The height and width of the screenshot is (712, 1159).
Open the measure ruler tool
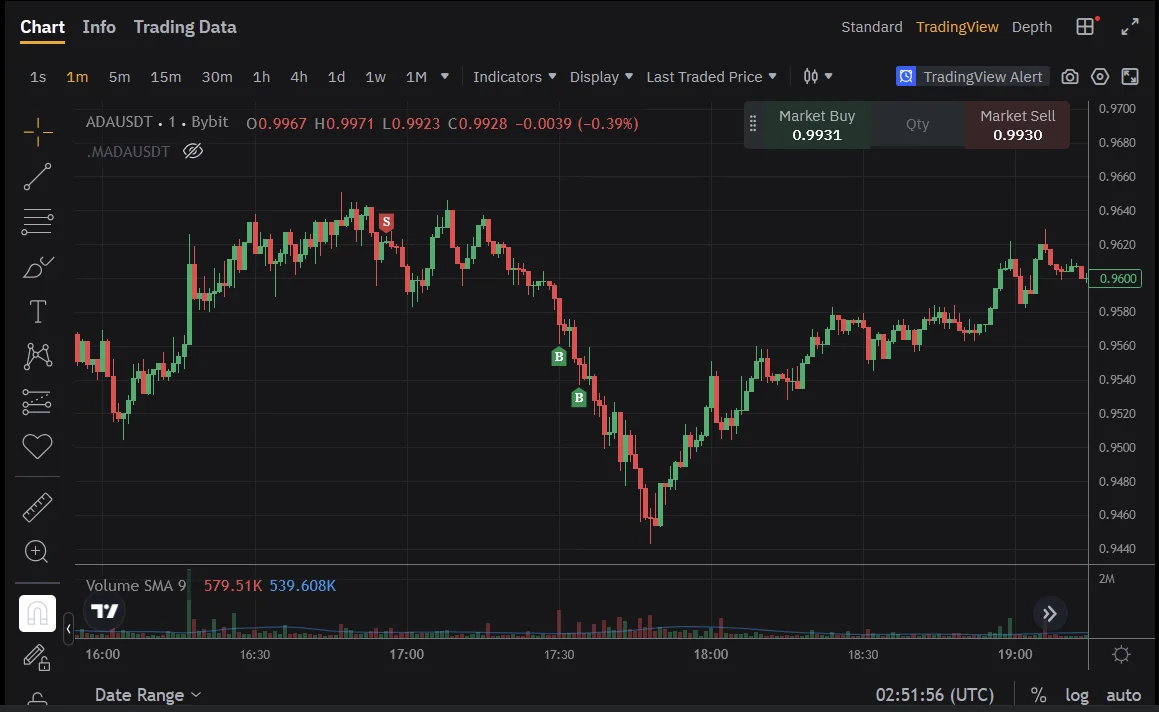(38, 507)
